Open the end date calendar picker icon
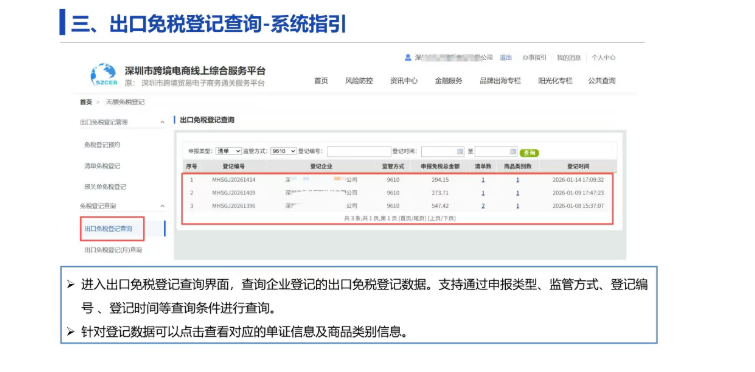Viewport: 755px width, 372px height. [x=513, y=152]
